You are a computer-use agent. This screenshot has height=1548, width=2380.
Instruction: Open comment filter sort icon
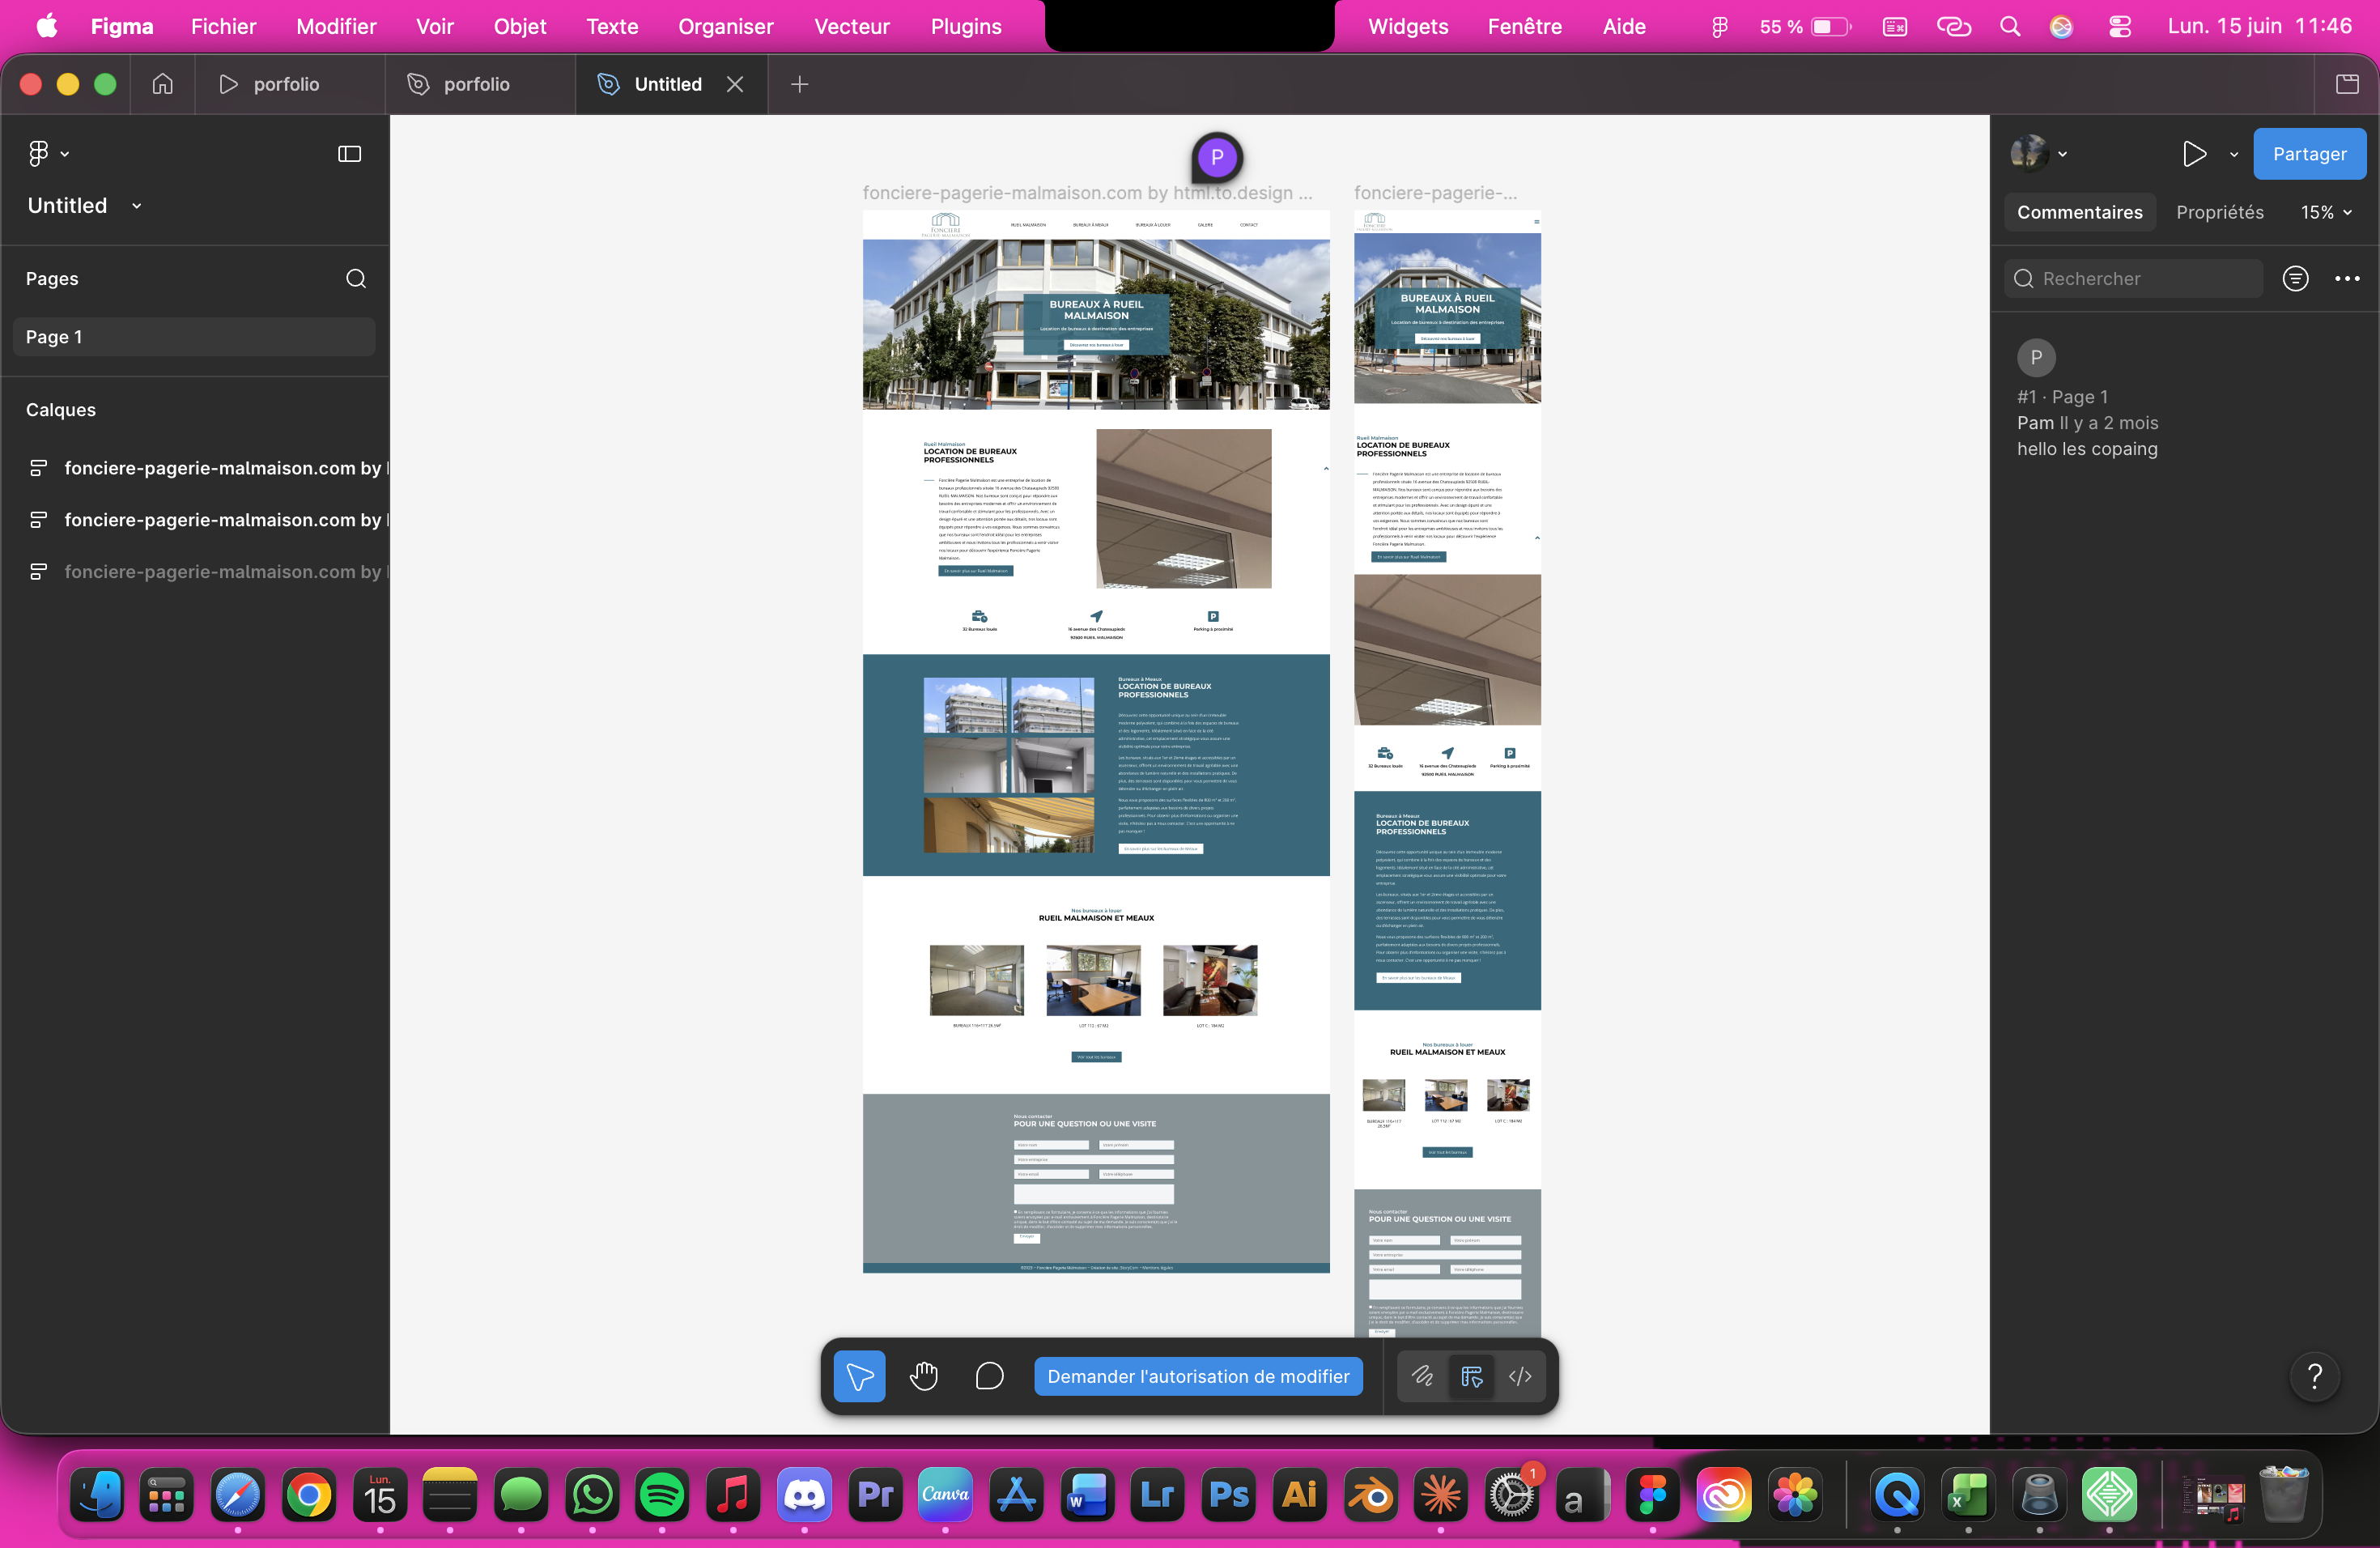click(x=2295, y=279)
